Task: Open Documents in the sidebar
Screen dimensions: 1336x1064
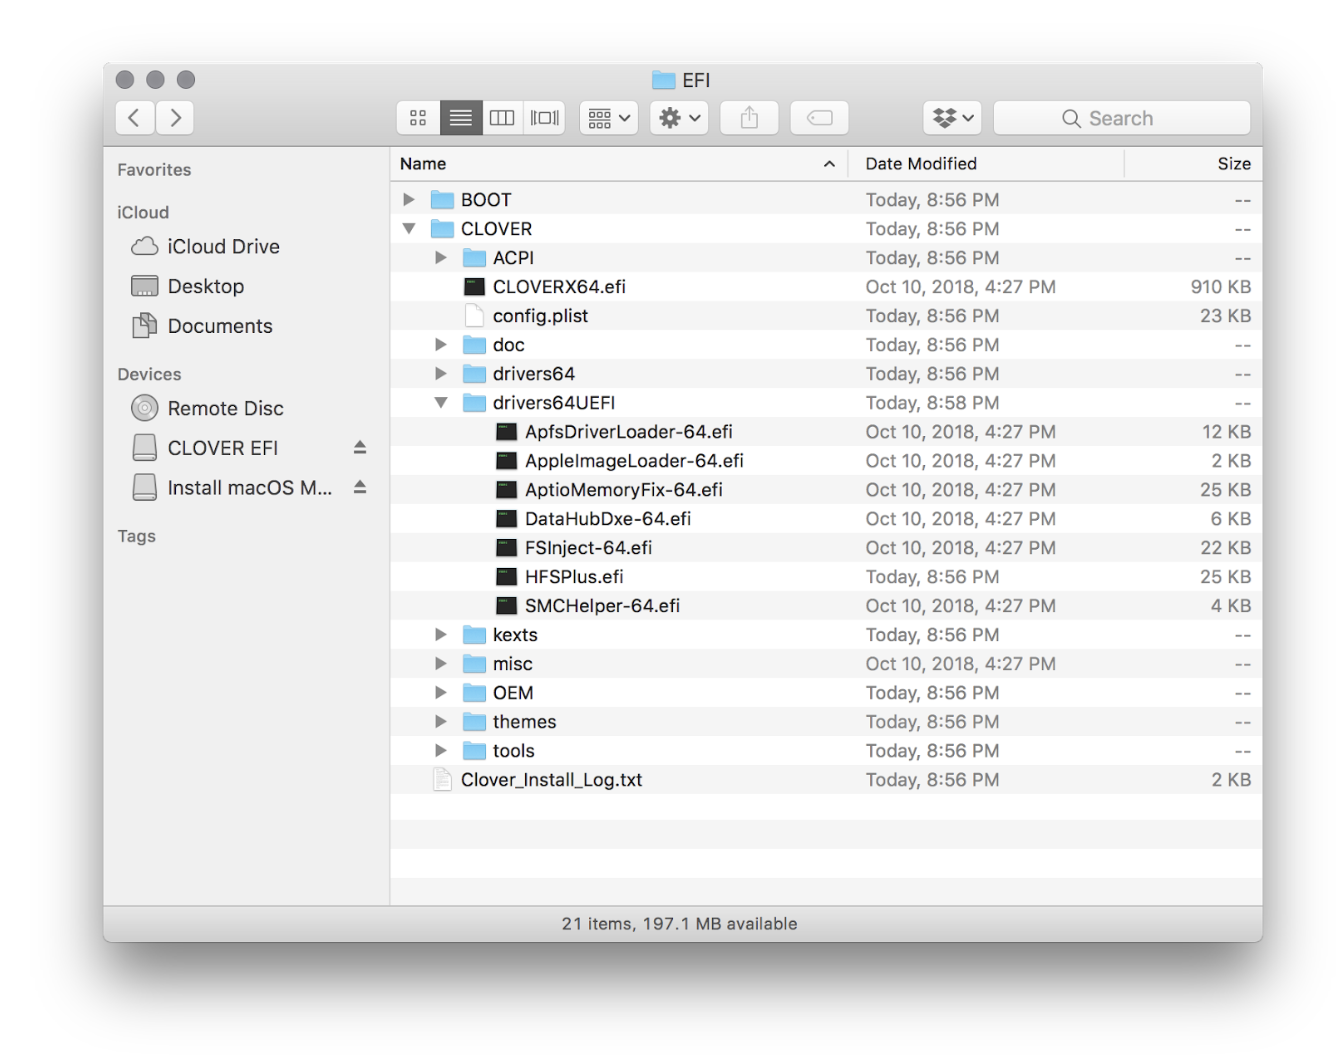Action: 202,326
